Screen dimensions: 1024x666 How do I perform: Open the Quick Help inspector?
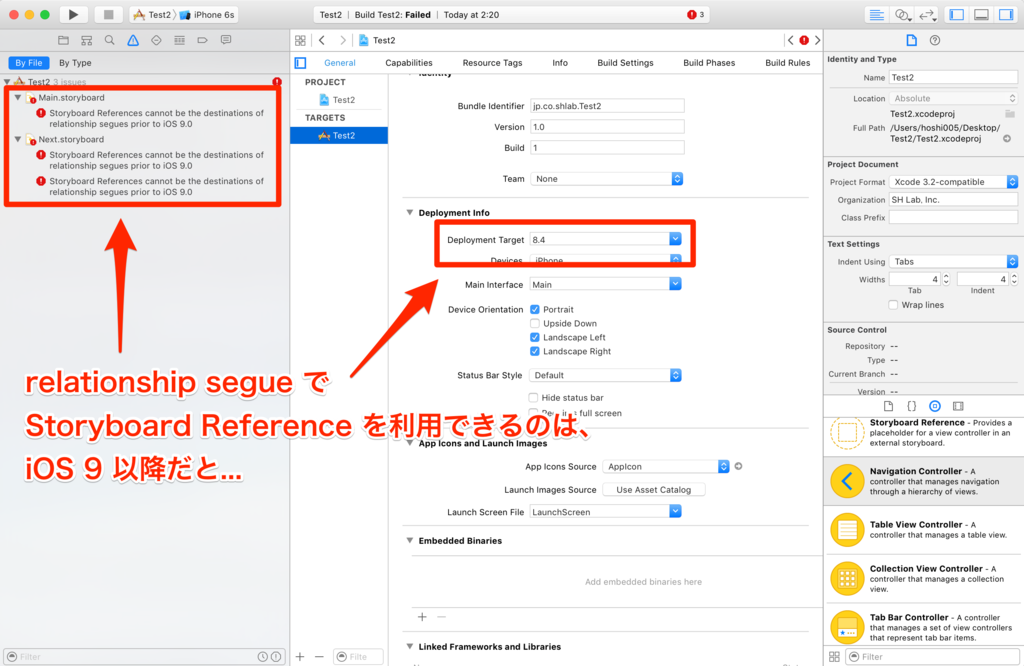point(935,40)
